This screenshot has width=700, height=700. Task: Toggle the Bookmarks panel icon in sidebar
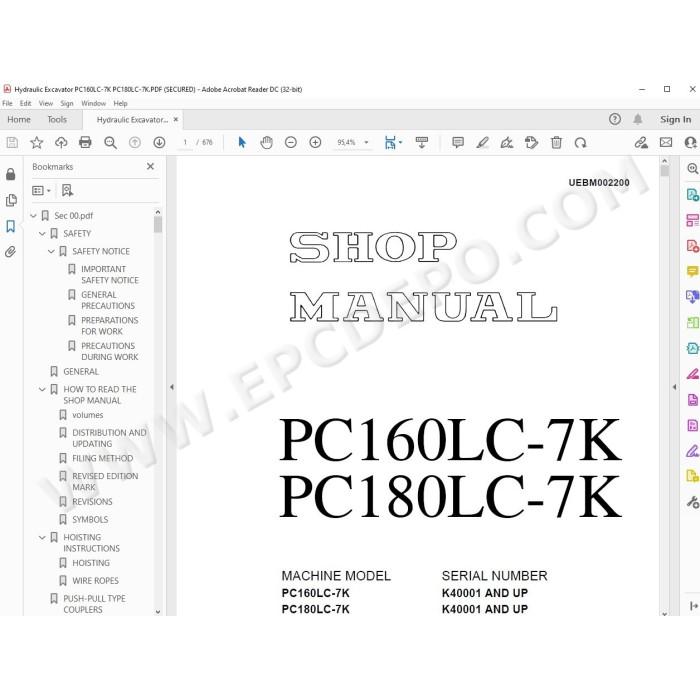[11, 226]
